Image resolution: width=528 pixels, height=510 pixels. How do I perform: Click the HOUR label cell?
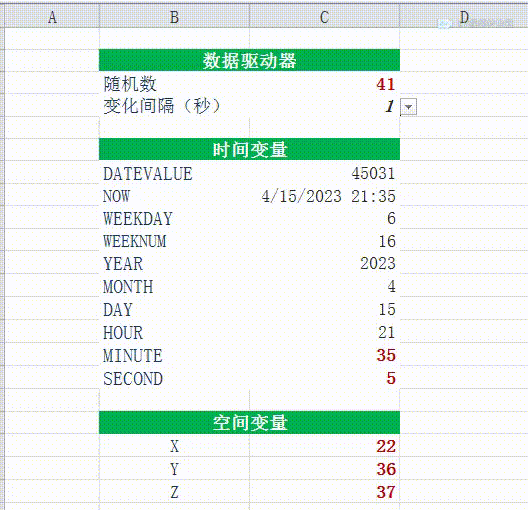tap(174, 332)
